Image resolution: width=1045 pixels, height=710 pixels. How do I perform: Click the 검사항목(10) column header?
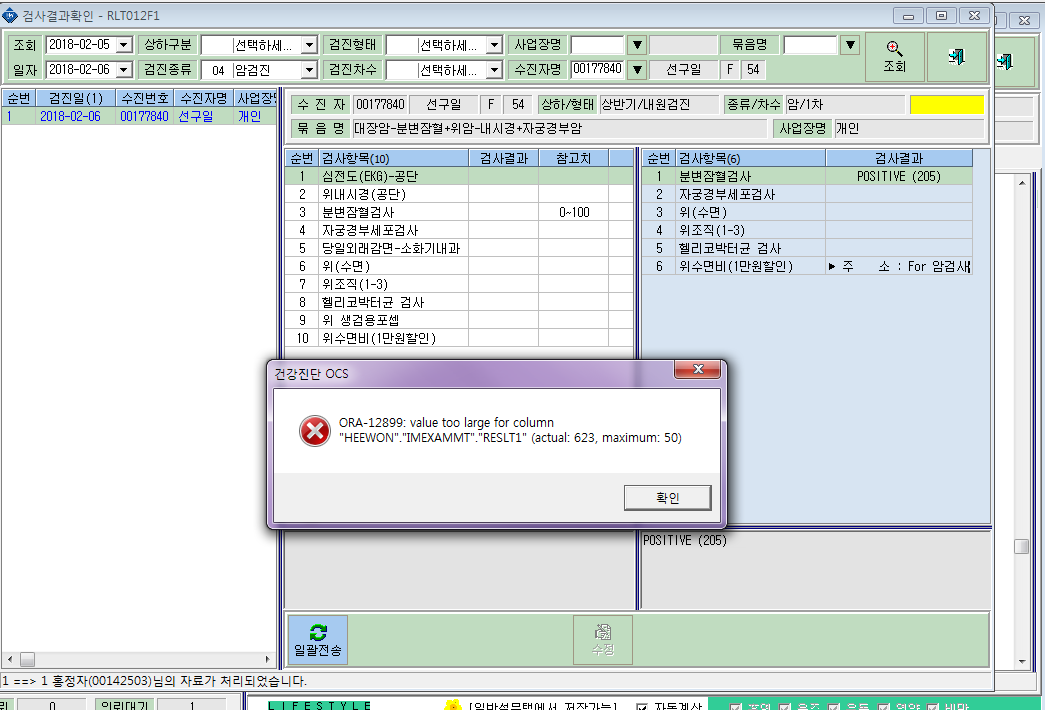click(393, 158)
